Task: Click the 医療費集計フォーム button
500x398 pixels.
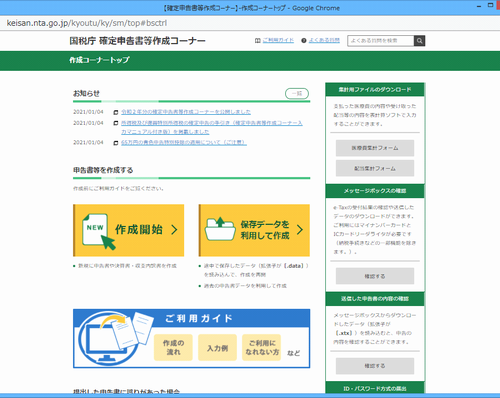Action: [375, 148]
